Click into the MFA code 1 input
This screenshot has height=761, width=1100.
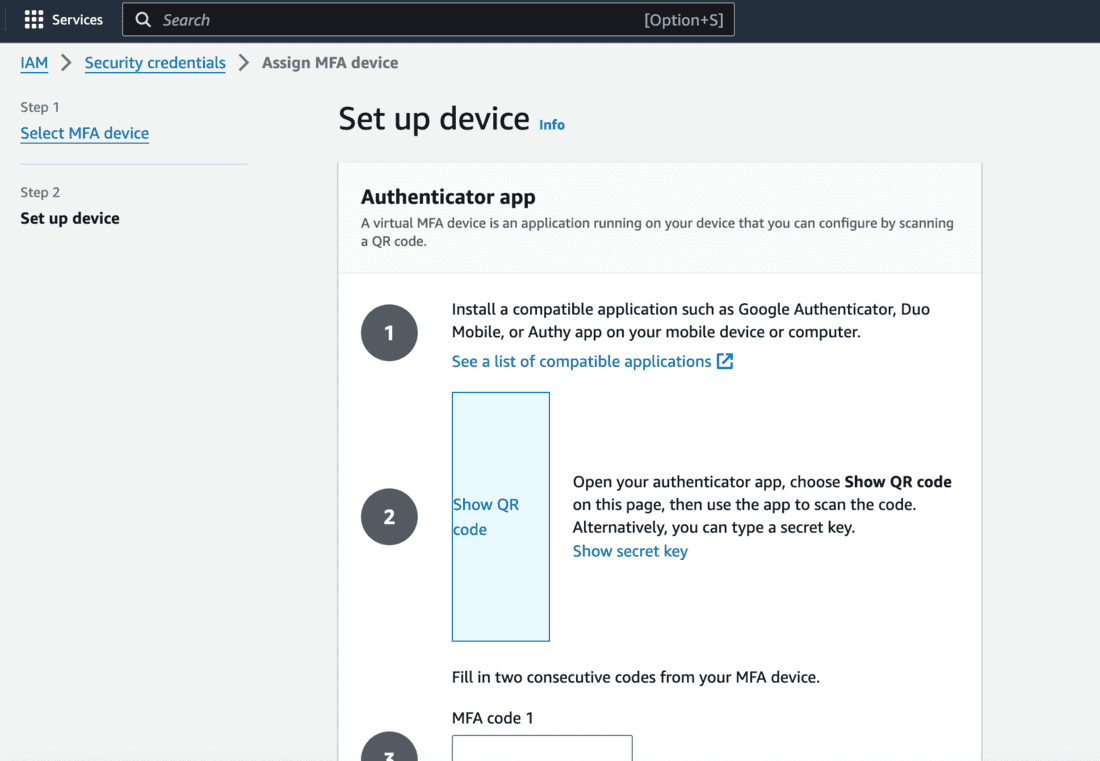[542, 748]
